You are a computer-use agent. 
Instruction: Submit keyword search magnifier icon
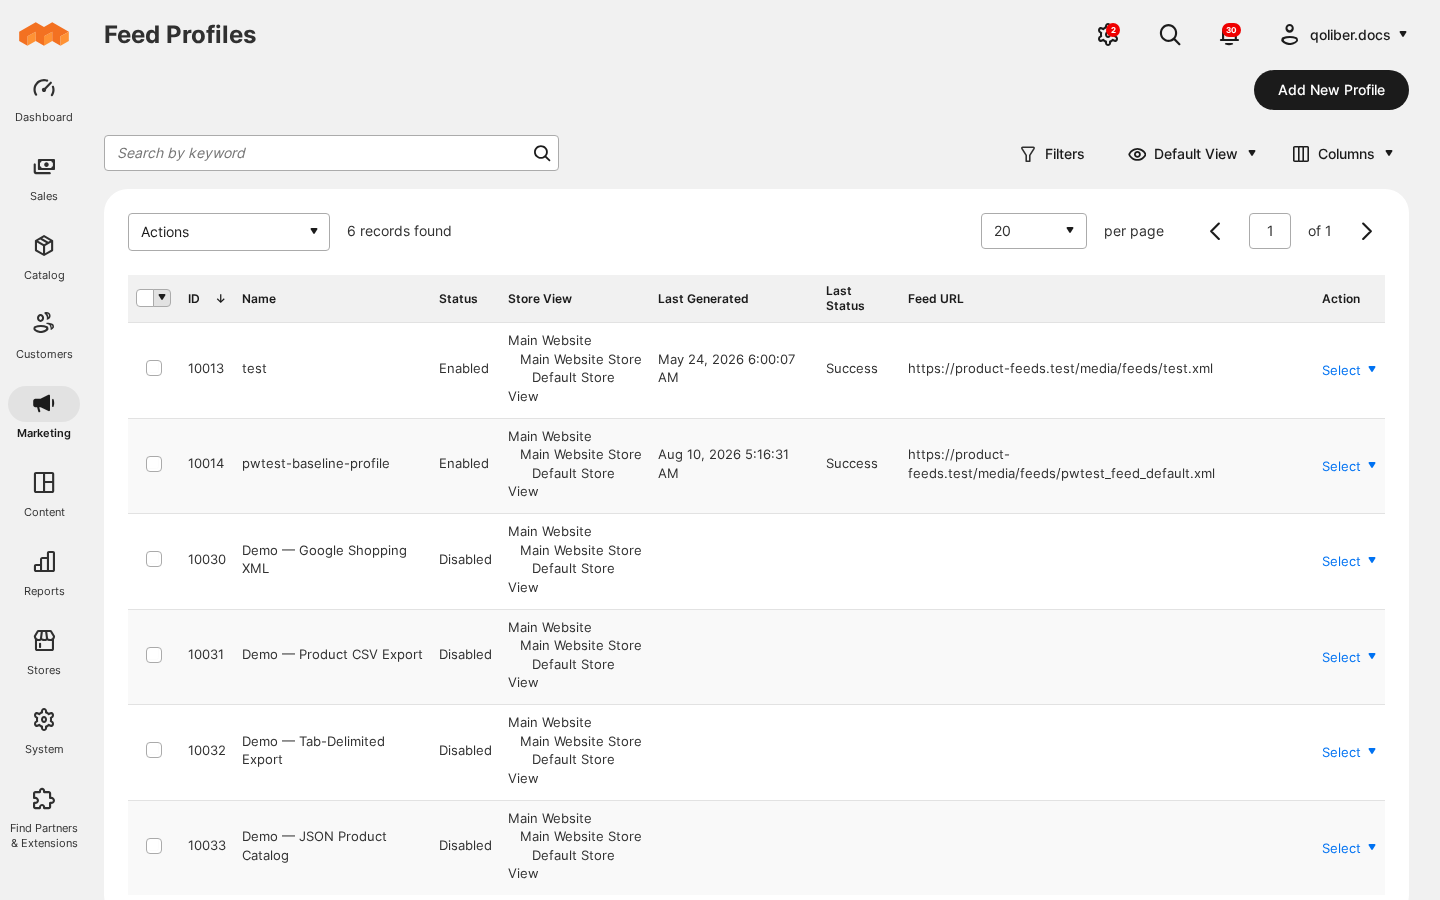[542, 153]
